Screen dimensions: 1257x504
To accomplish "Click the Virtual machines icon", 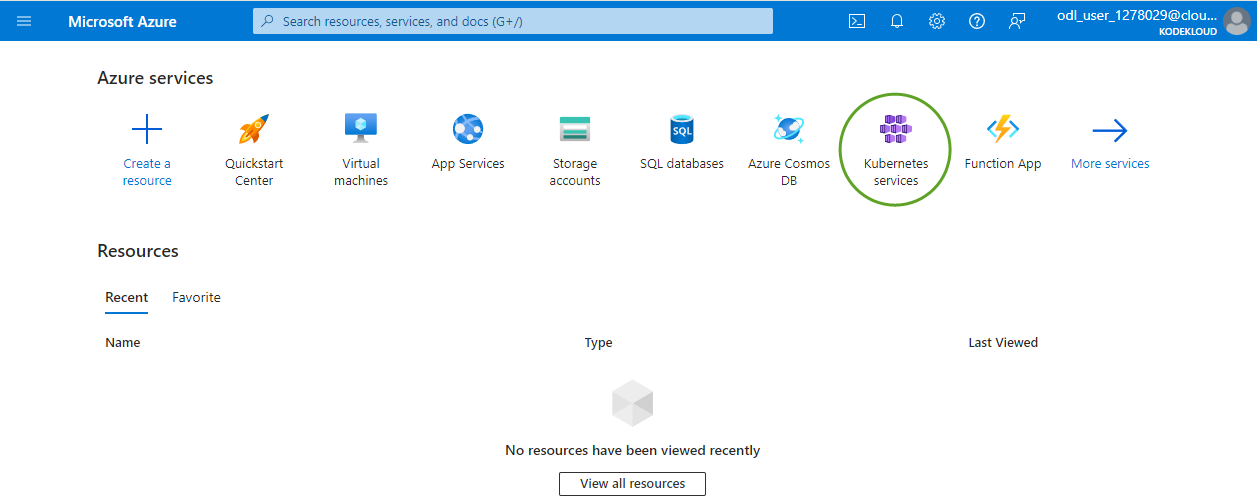I will (x=361, y=129).
